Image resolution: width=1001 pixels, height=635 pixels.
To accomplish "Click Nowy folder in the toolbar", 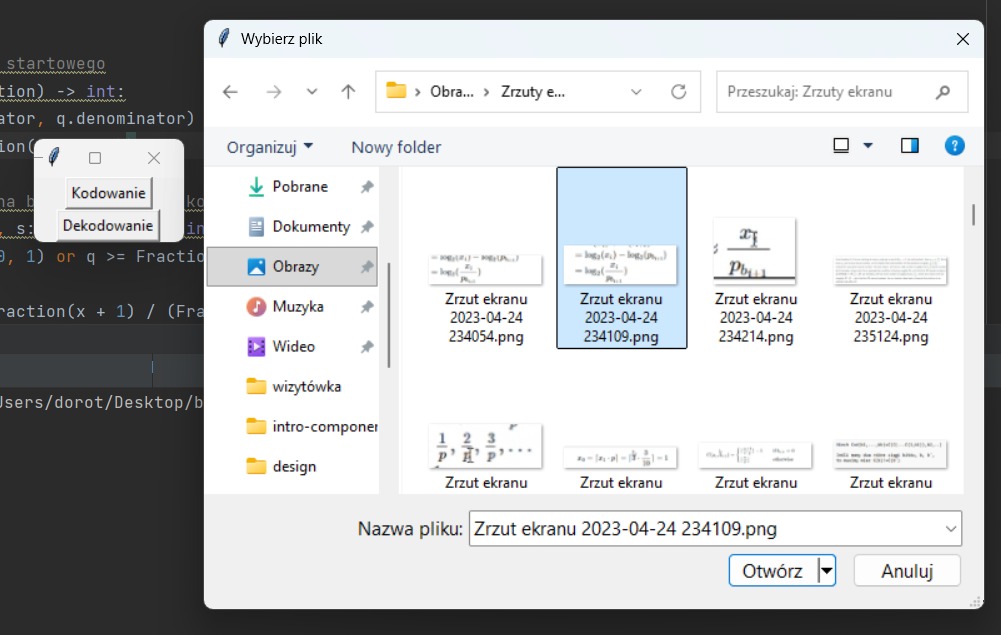I will [396, 147].
